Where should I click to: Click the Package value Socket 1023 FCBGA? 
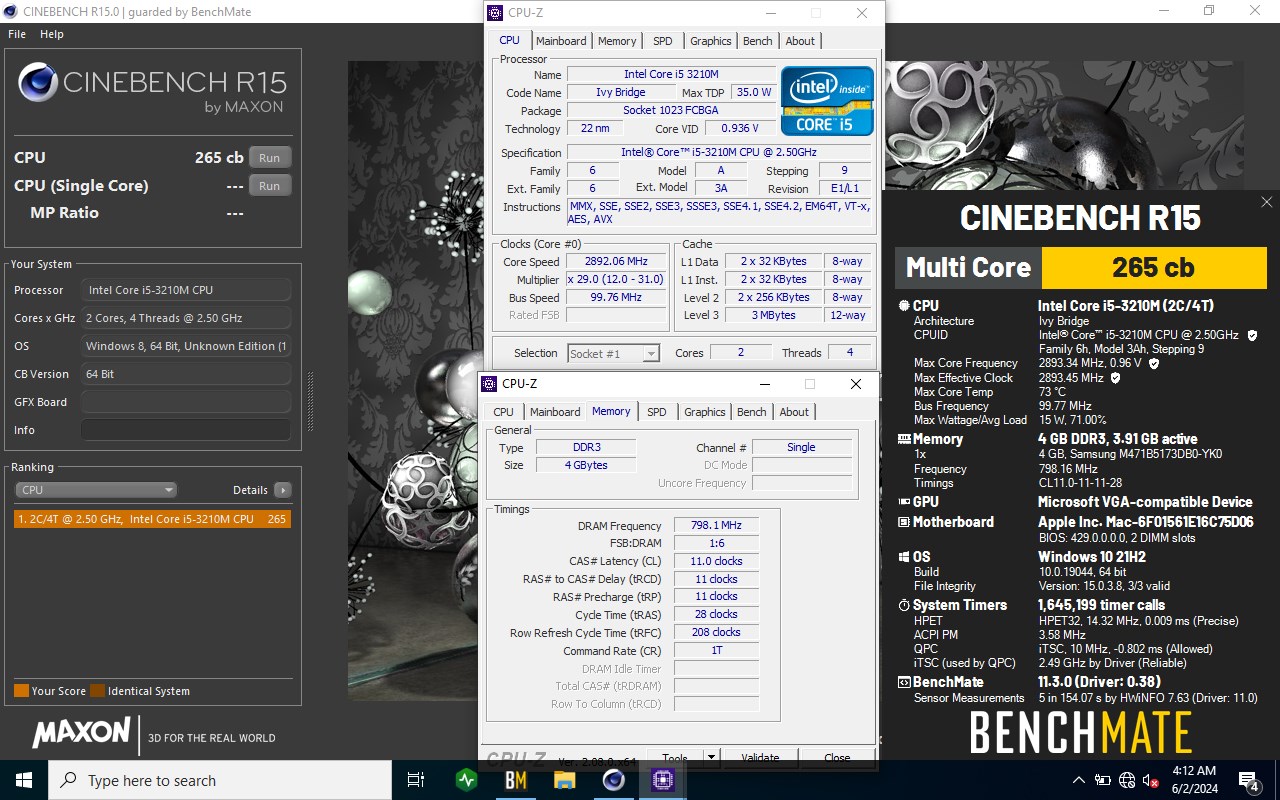click(x=671, y=110)
